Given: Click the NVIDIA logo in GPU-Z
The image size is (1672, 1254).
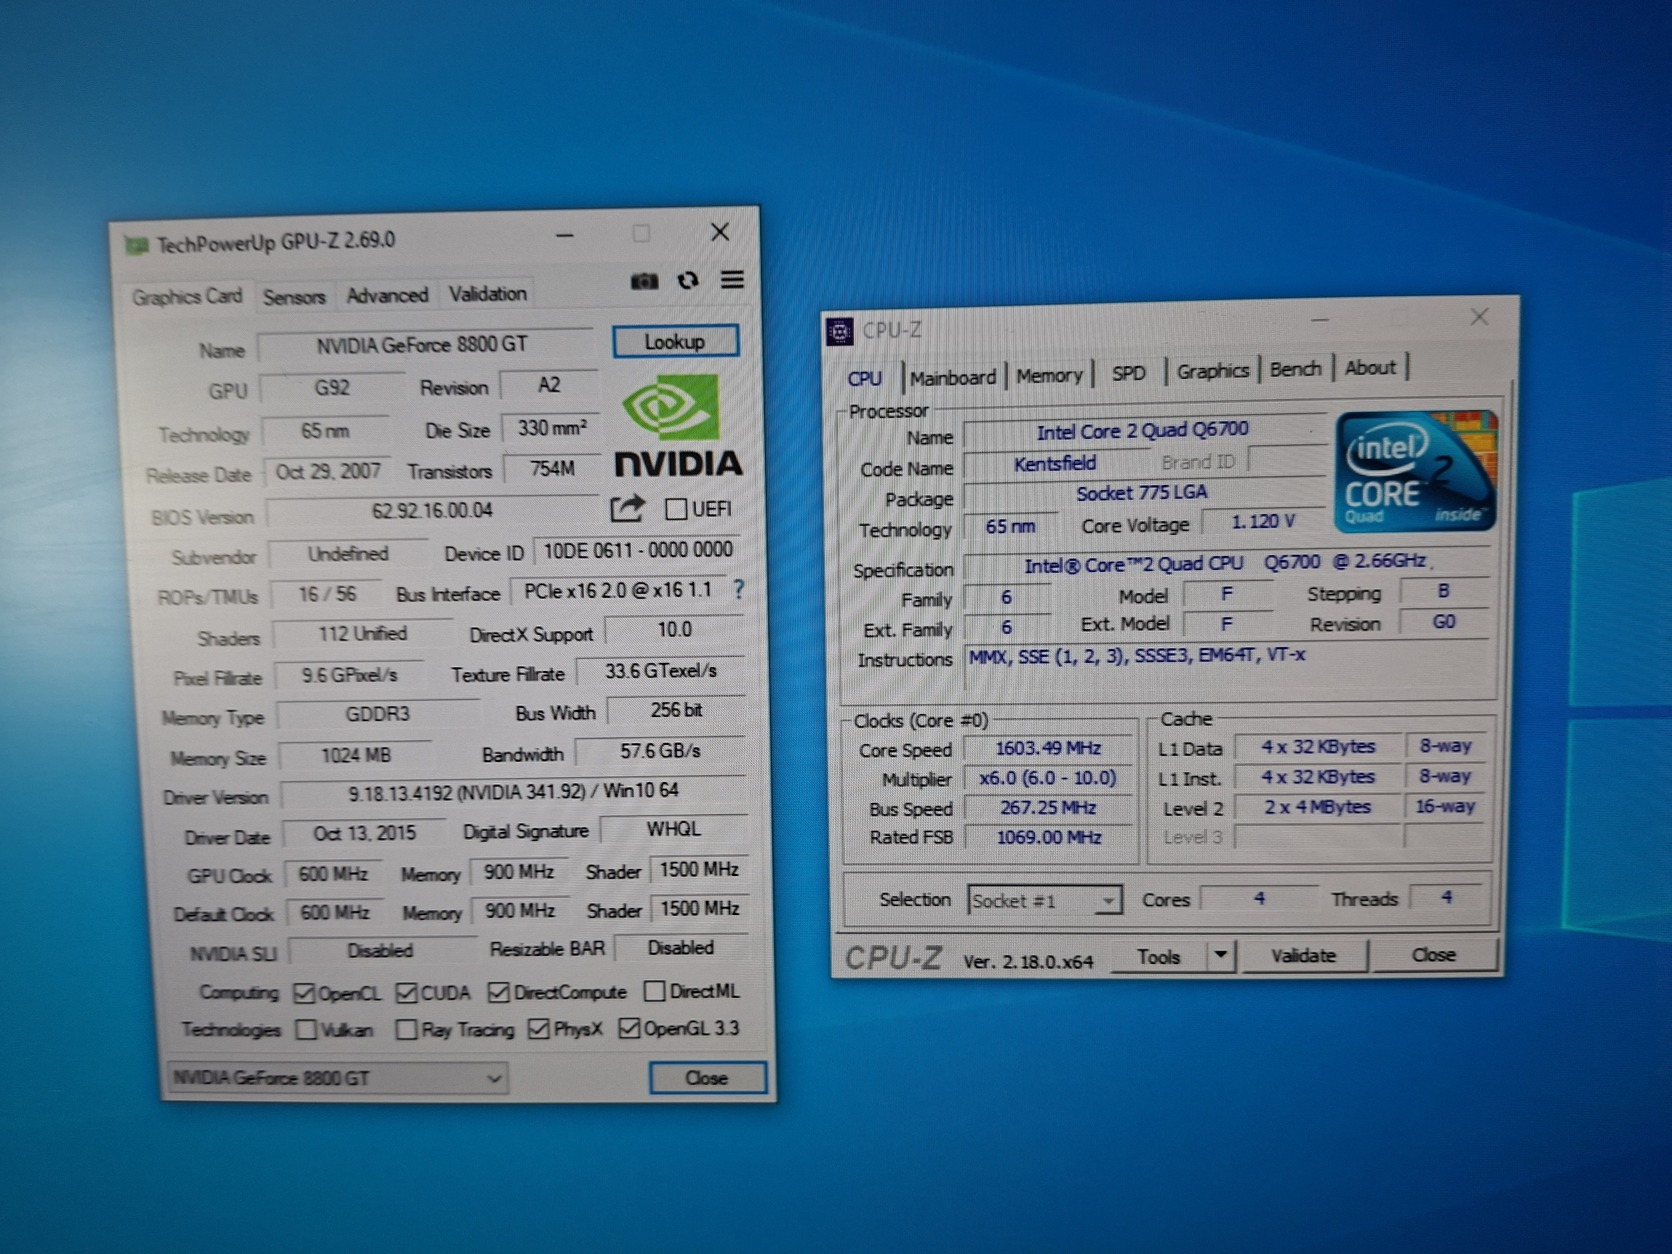Looking at the screenshot, I should [678, 426].
